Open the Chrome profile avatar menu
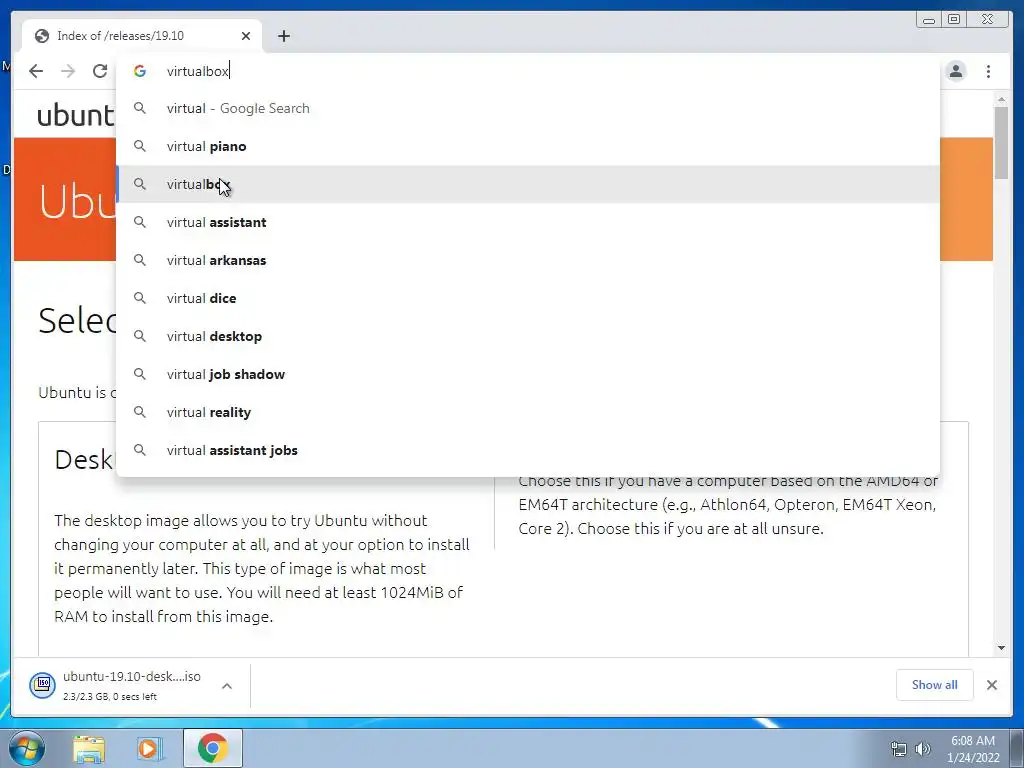 (956, 71)
